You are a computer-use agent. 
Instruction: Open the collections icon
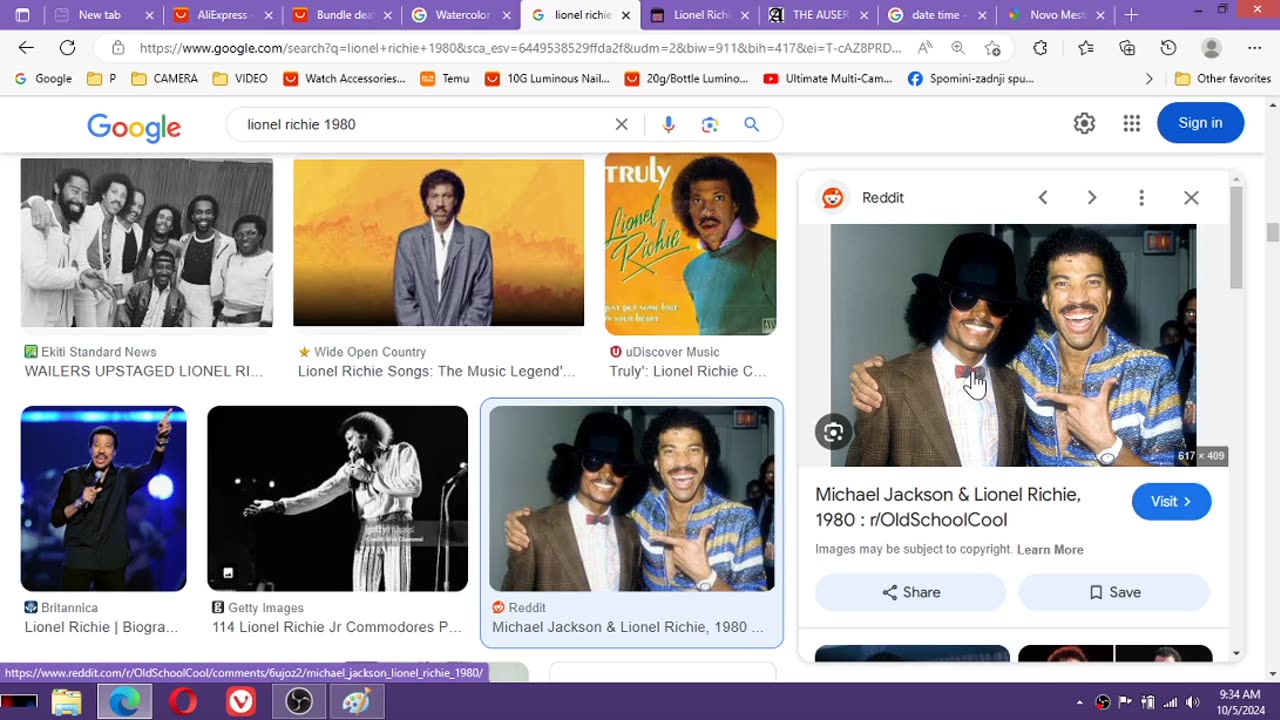click(x=1127, y=48)
